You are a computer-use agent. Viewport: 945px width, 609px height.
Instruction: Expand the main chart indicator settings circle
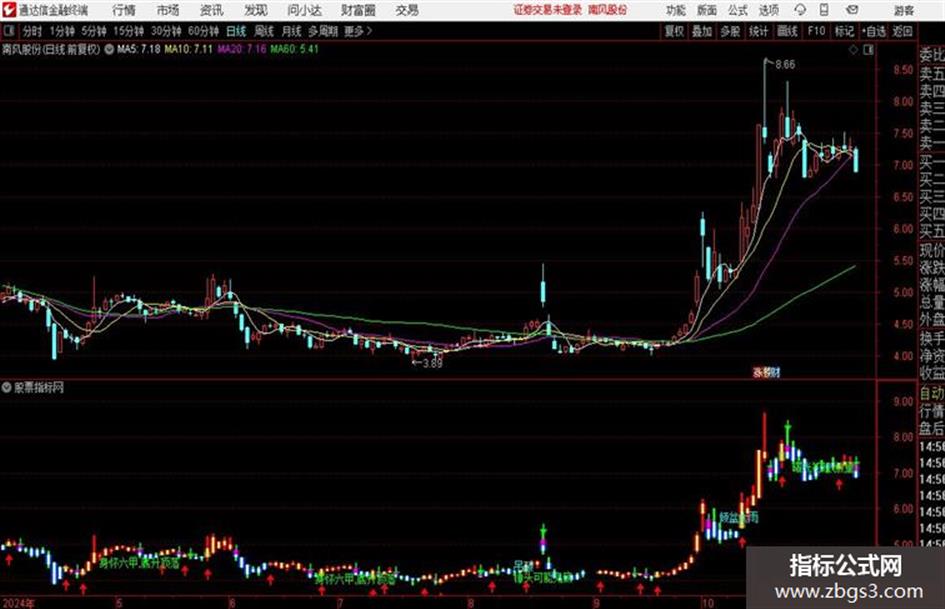click(109, 49)
